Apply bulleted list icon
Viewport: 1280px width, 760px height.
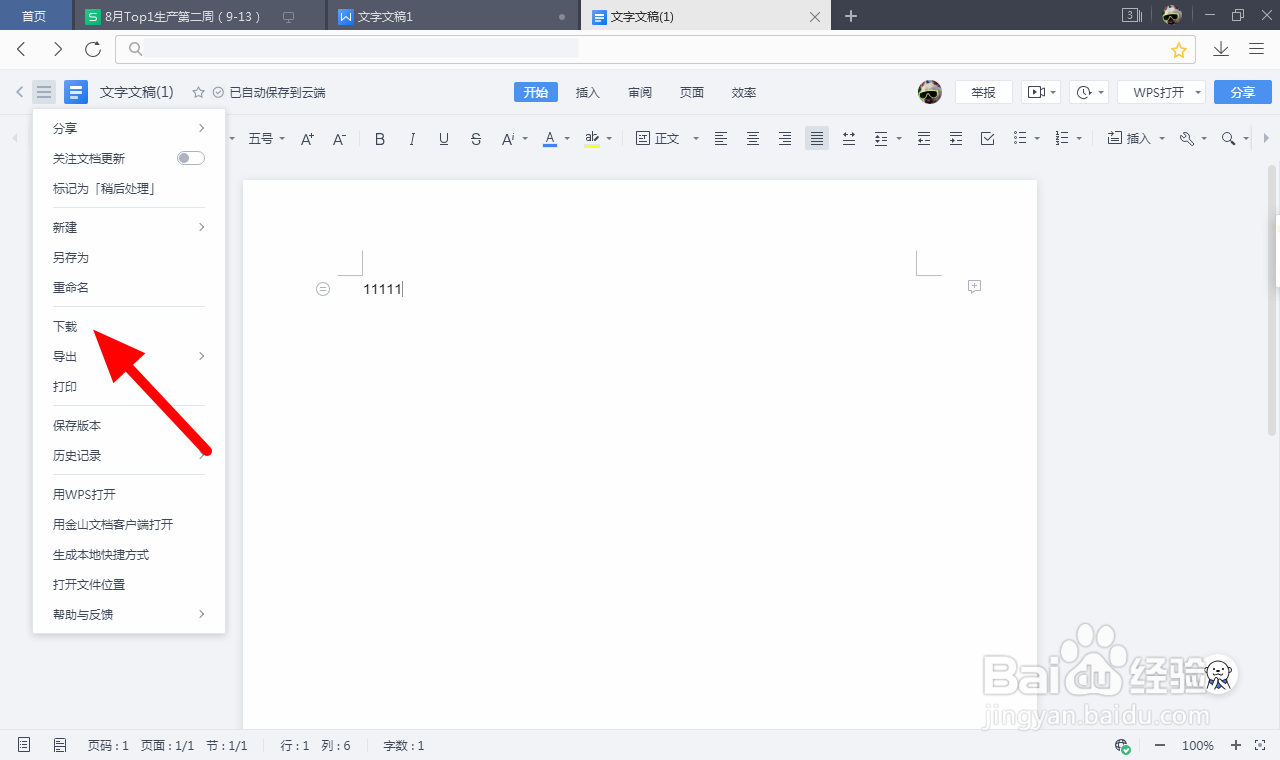pyautogui.click(x=1020, y=139)
